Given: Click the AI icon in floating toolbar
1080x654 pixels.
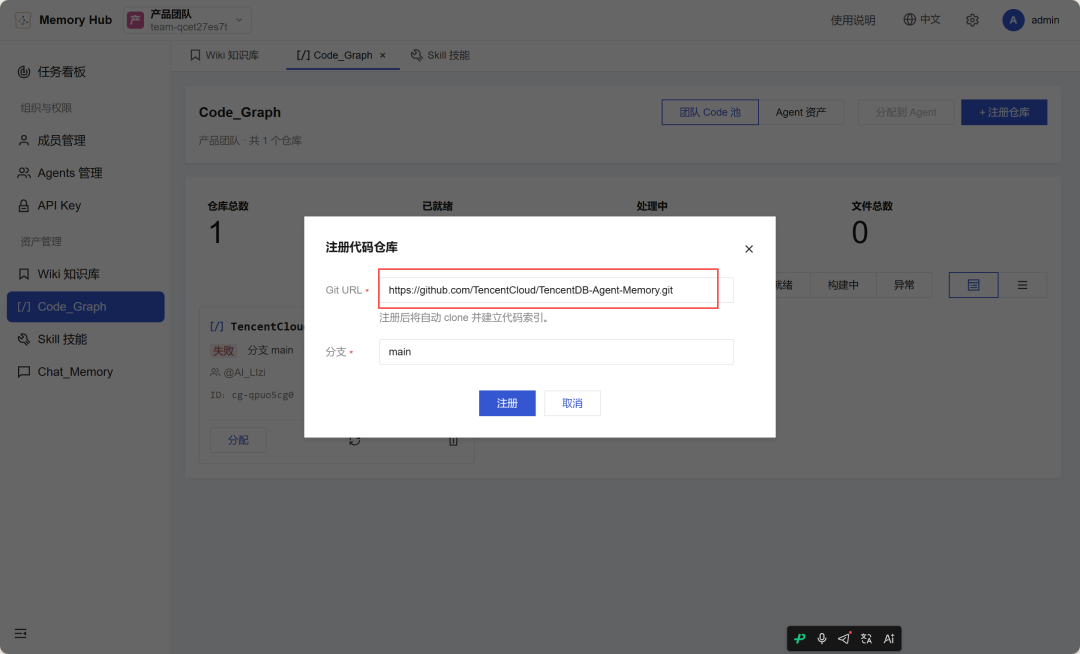Looking at the screenshot, I should pos(889,638).
